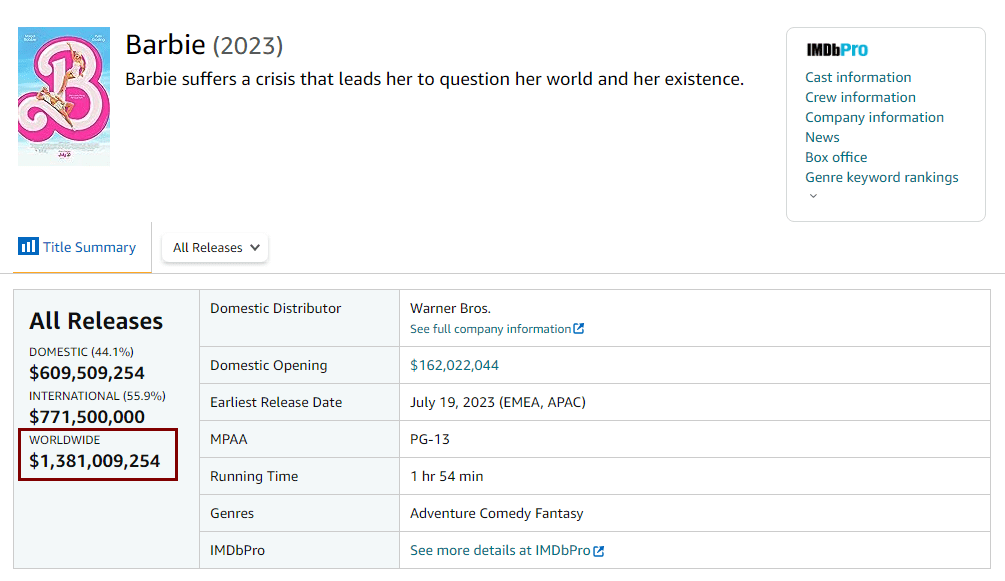Open Genre keyword rankings link
Screen dimensions: 1005x581
pyautogui.click(x=881, y=177)
